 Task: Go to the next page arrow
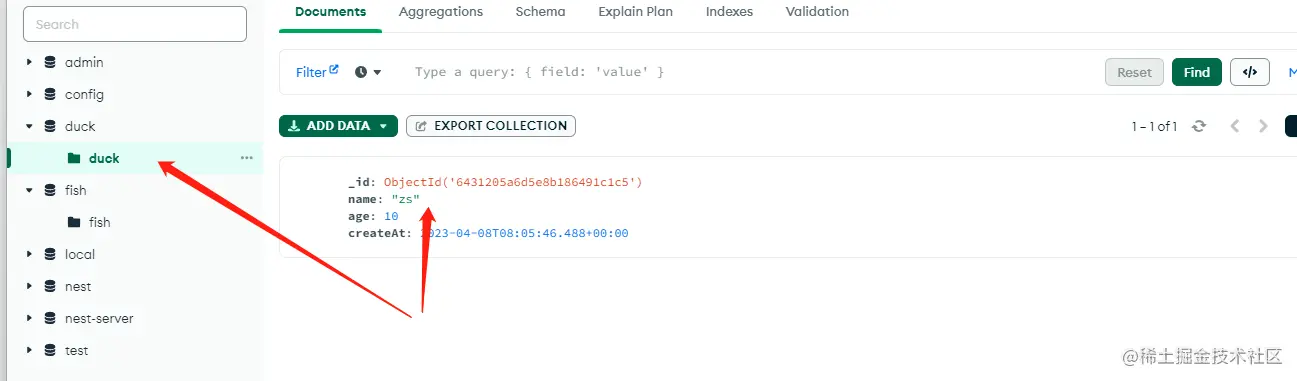[x=1263, y=126]
